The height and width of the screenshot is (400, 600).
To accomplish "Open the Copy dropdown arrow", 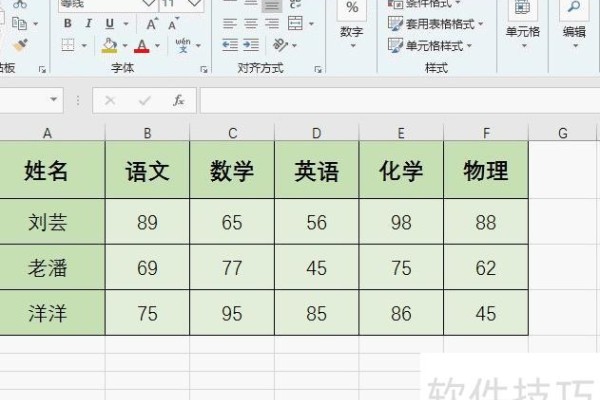I will click(36, 24).
